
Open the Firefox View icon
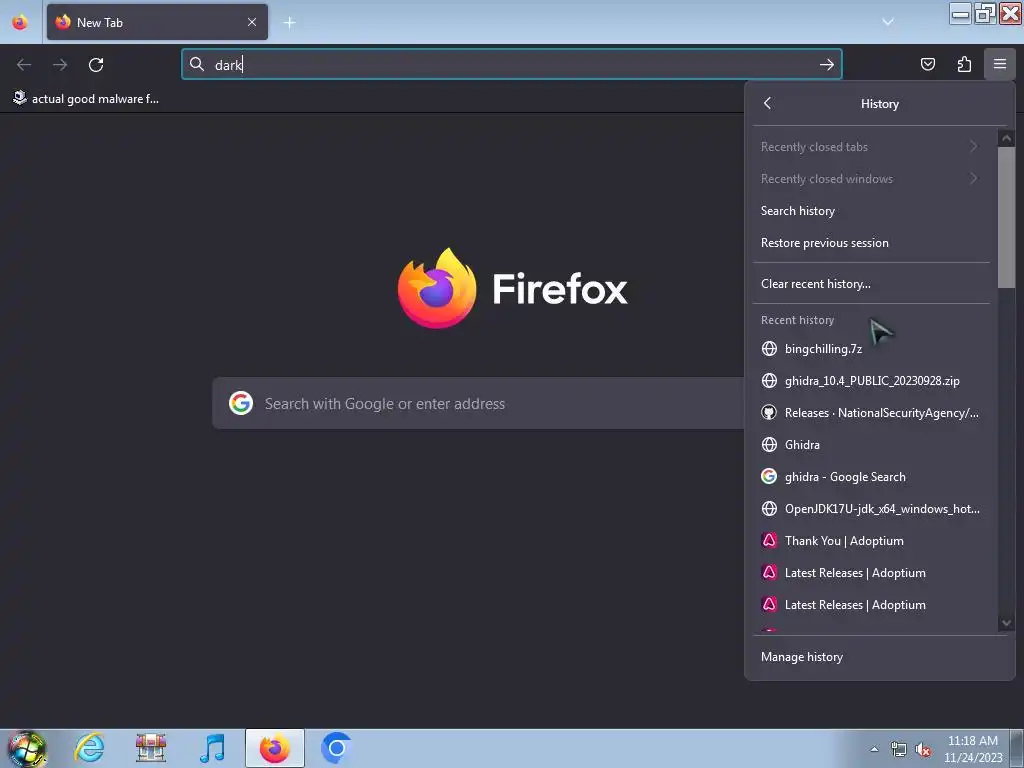pyautogui.click(x=20, y=22)
